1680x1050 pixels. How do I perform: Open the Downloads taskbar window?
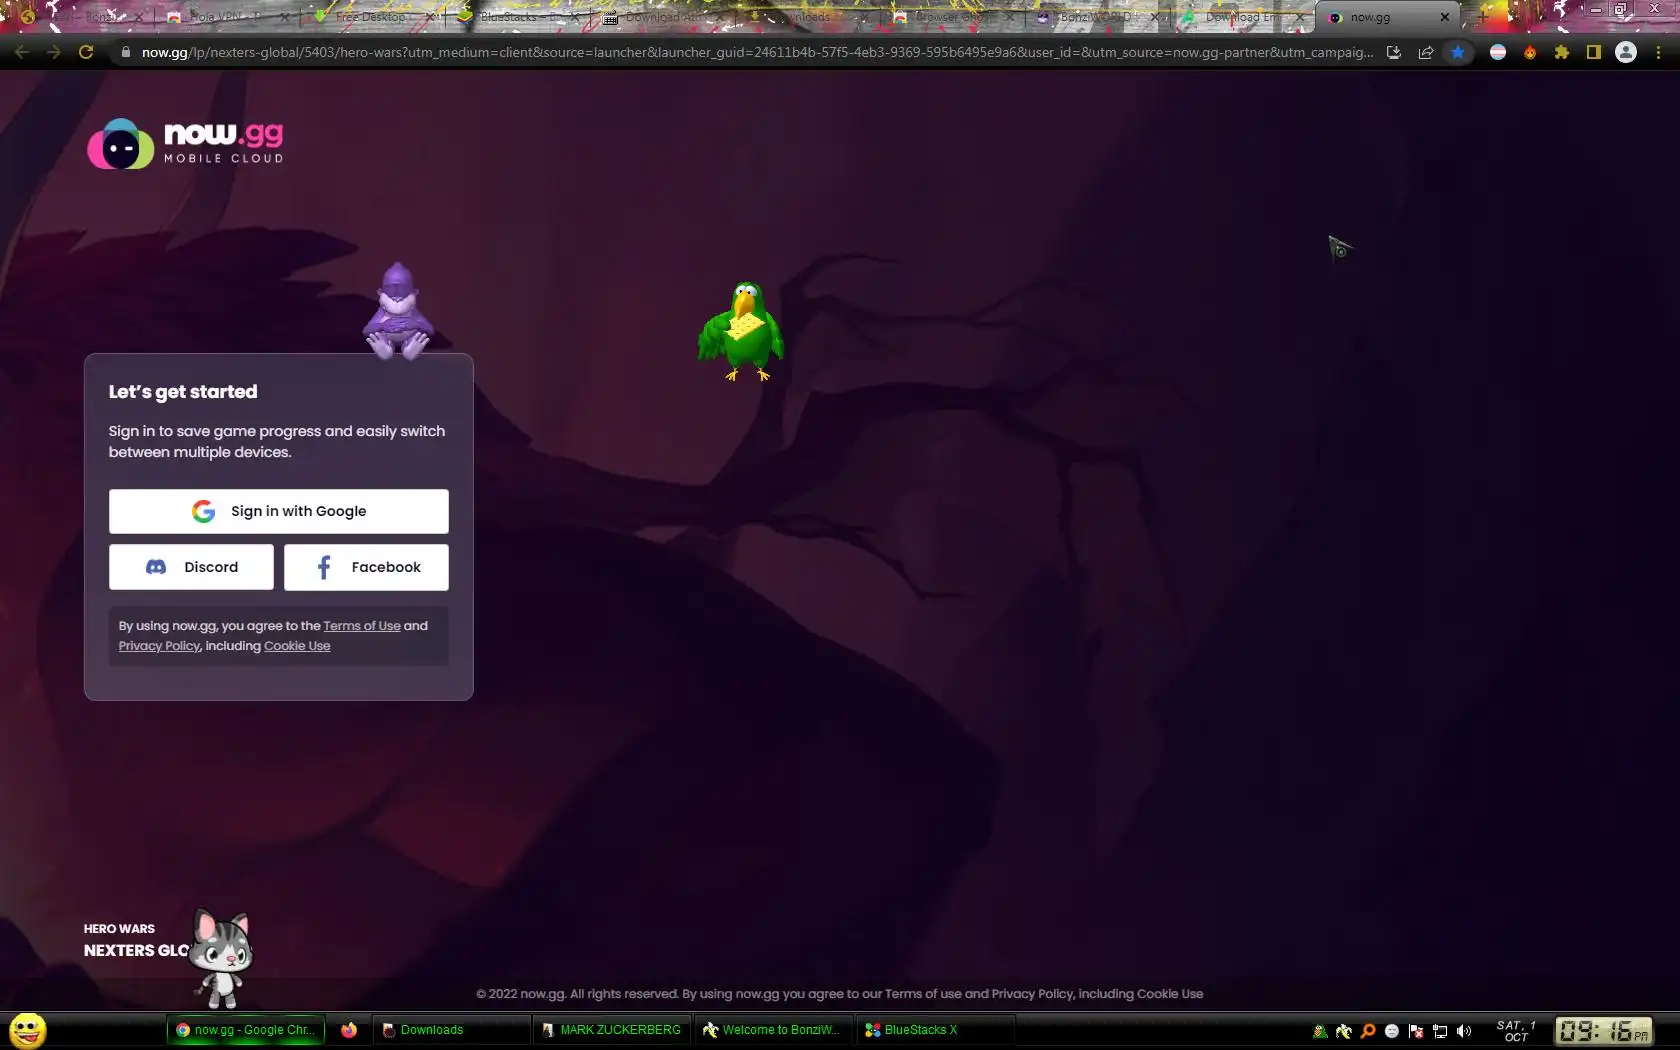452,1030
